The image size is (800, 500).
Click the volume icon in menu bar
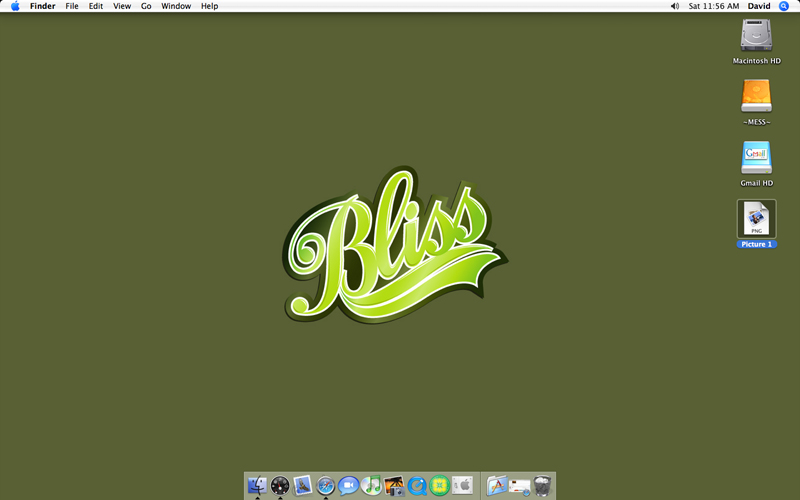674,6
